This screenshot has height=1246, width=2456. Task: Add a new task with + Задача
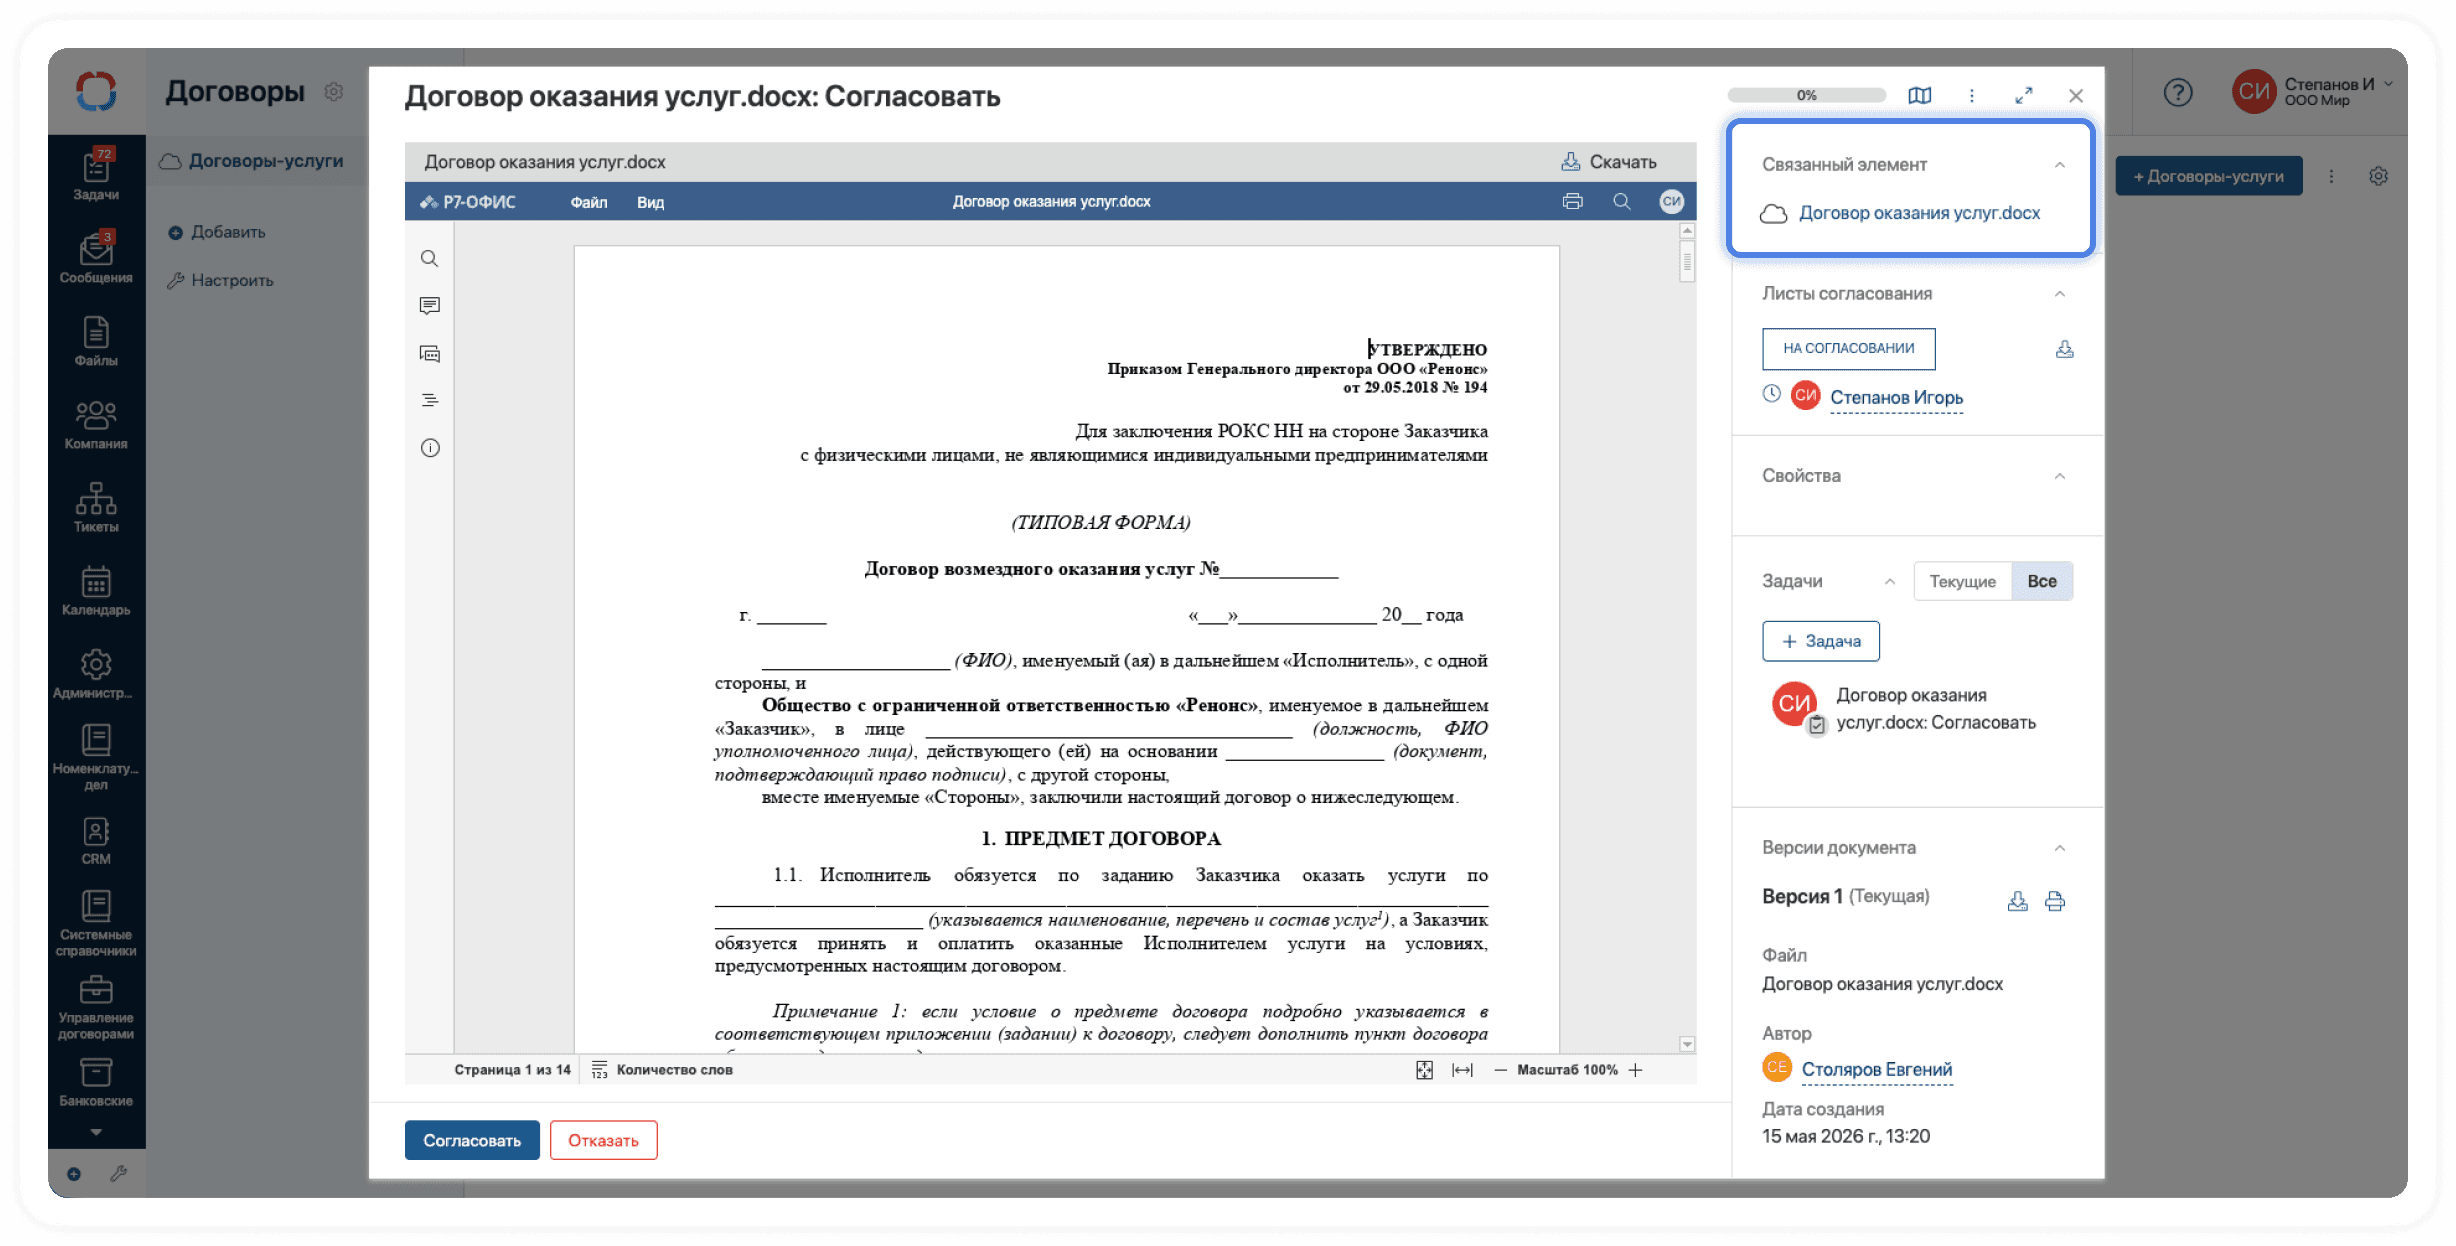(x=1821, y=641)
